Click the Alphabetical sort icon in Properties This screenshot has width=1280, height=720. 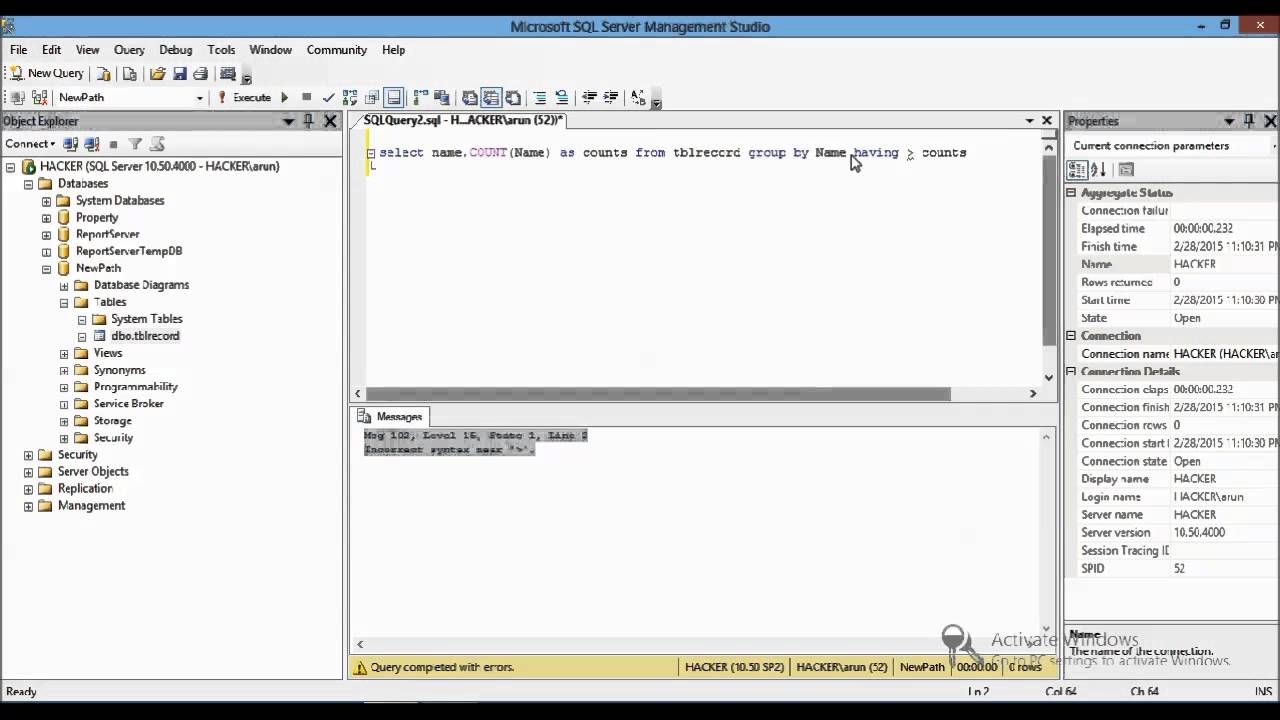pyautogui.click(x=1098, y=169)
